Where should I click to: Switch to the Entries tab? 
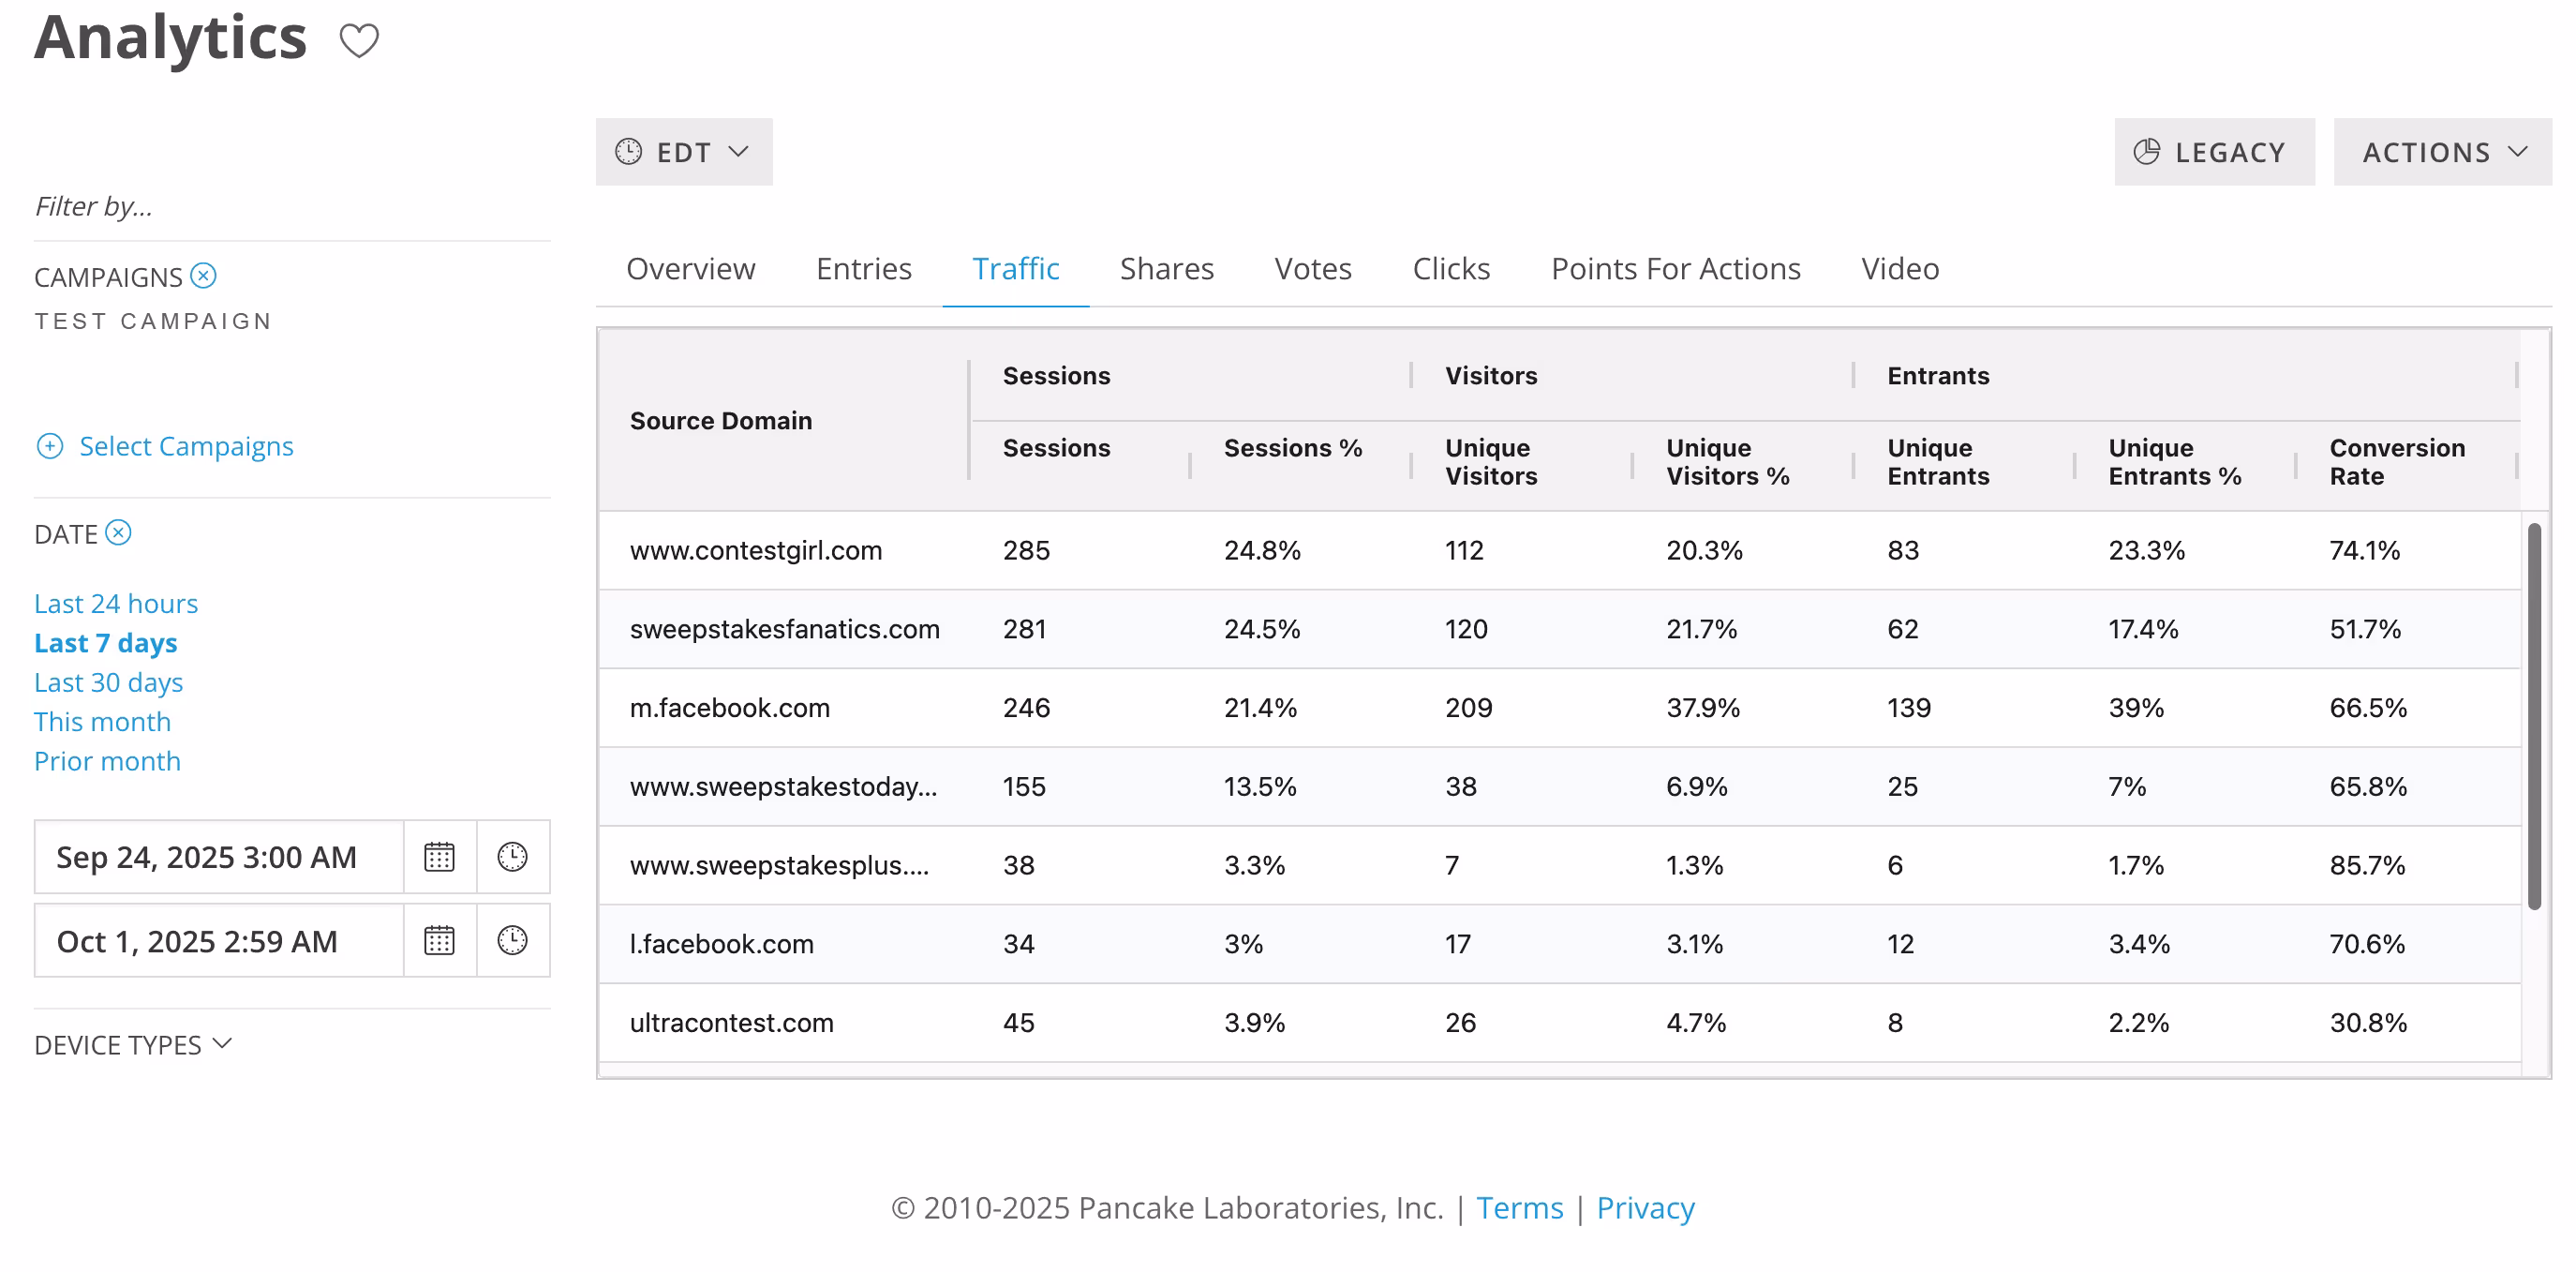[864, 268]
